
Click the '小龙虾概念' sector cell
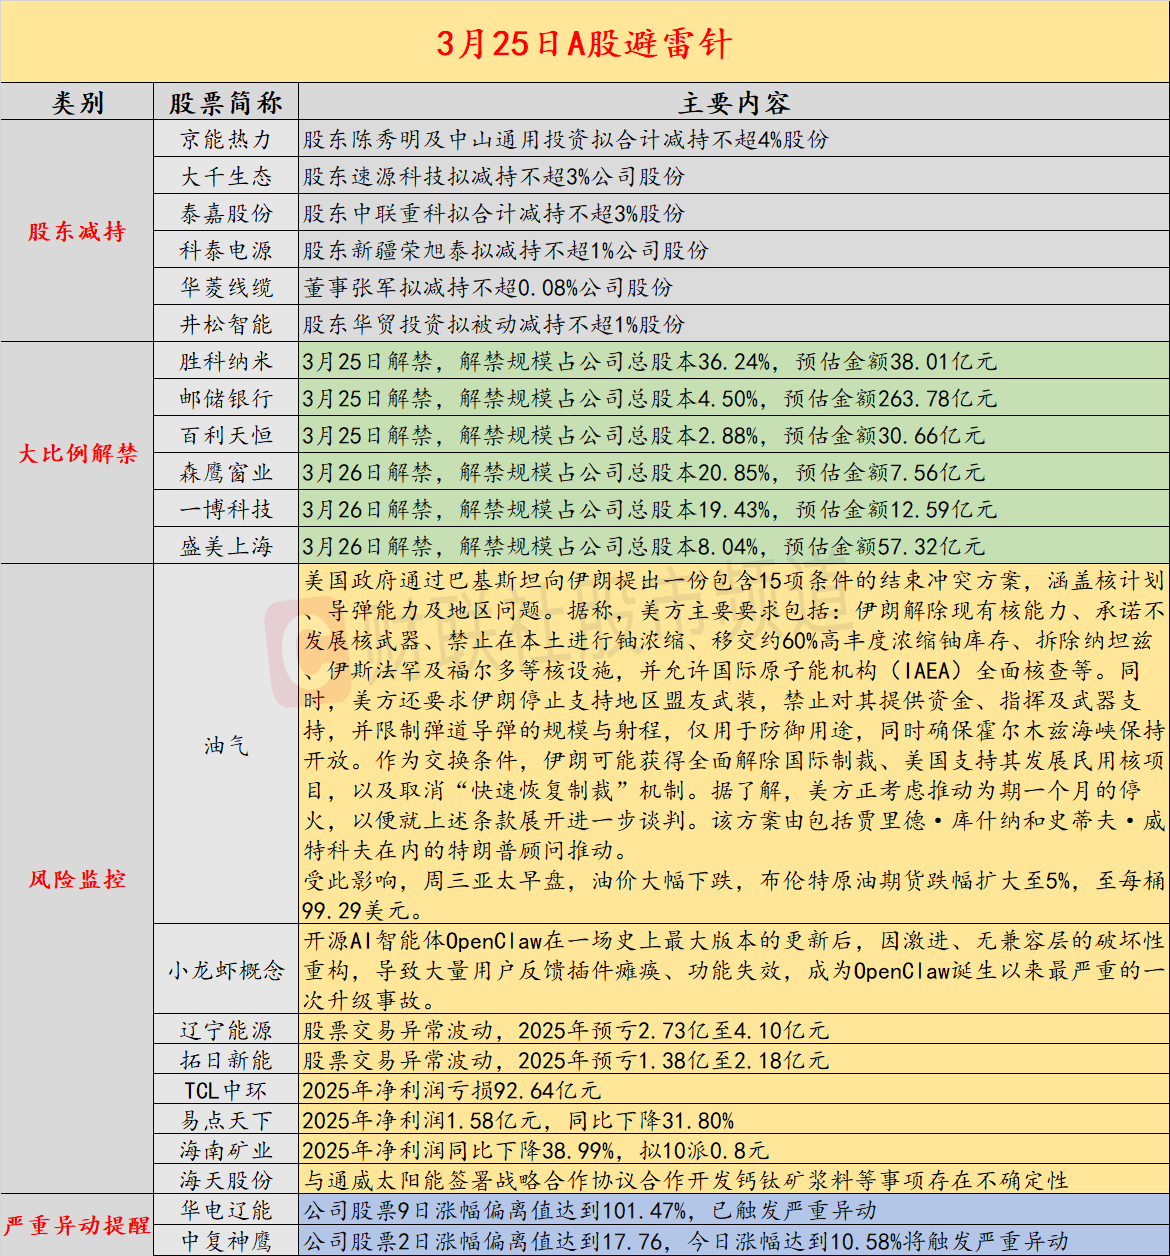(x=226, y=971)
